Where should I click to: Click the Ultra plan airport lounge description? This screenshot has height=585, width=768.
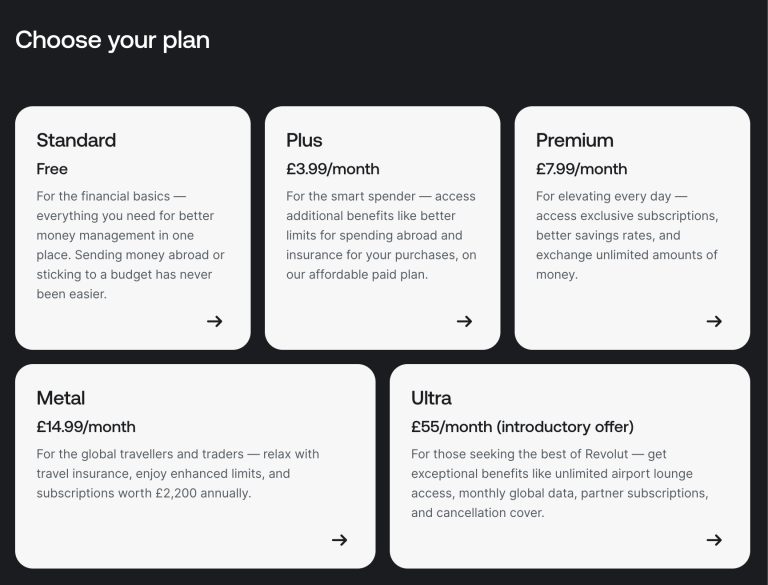(559, 483)
